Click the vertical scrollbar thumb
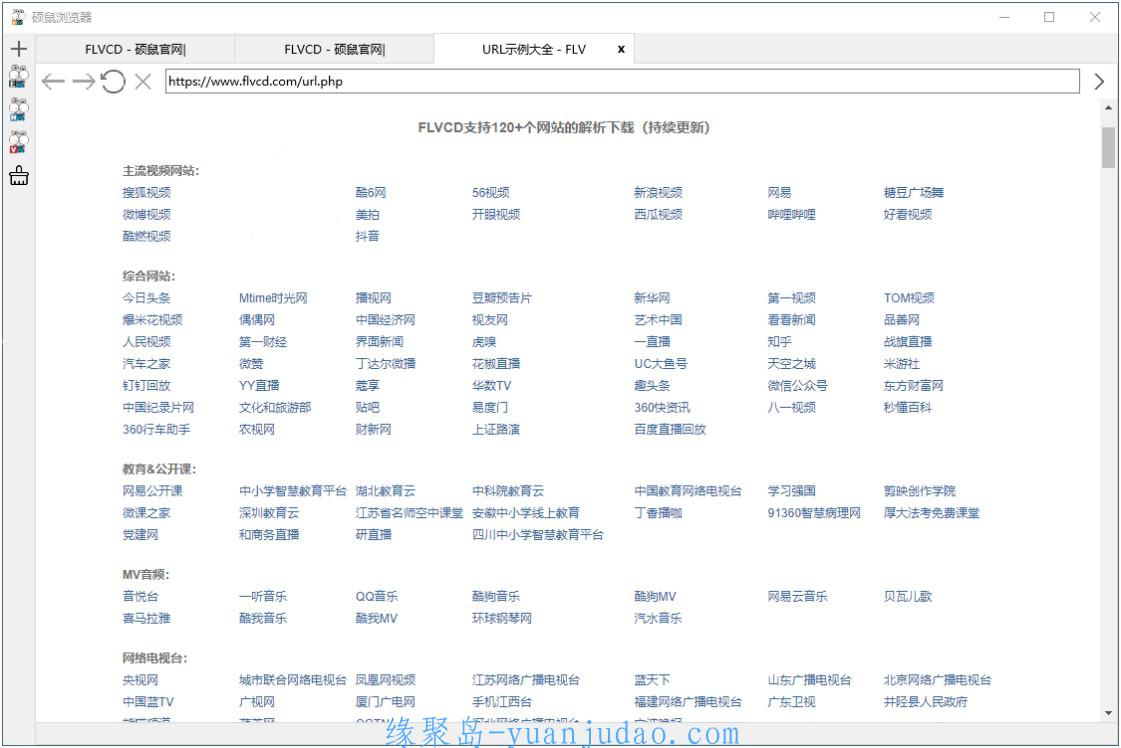1121x748 pixels. point(1108,147)
